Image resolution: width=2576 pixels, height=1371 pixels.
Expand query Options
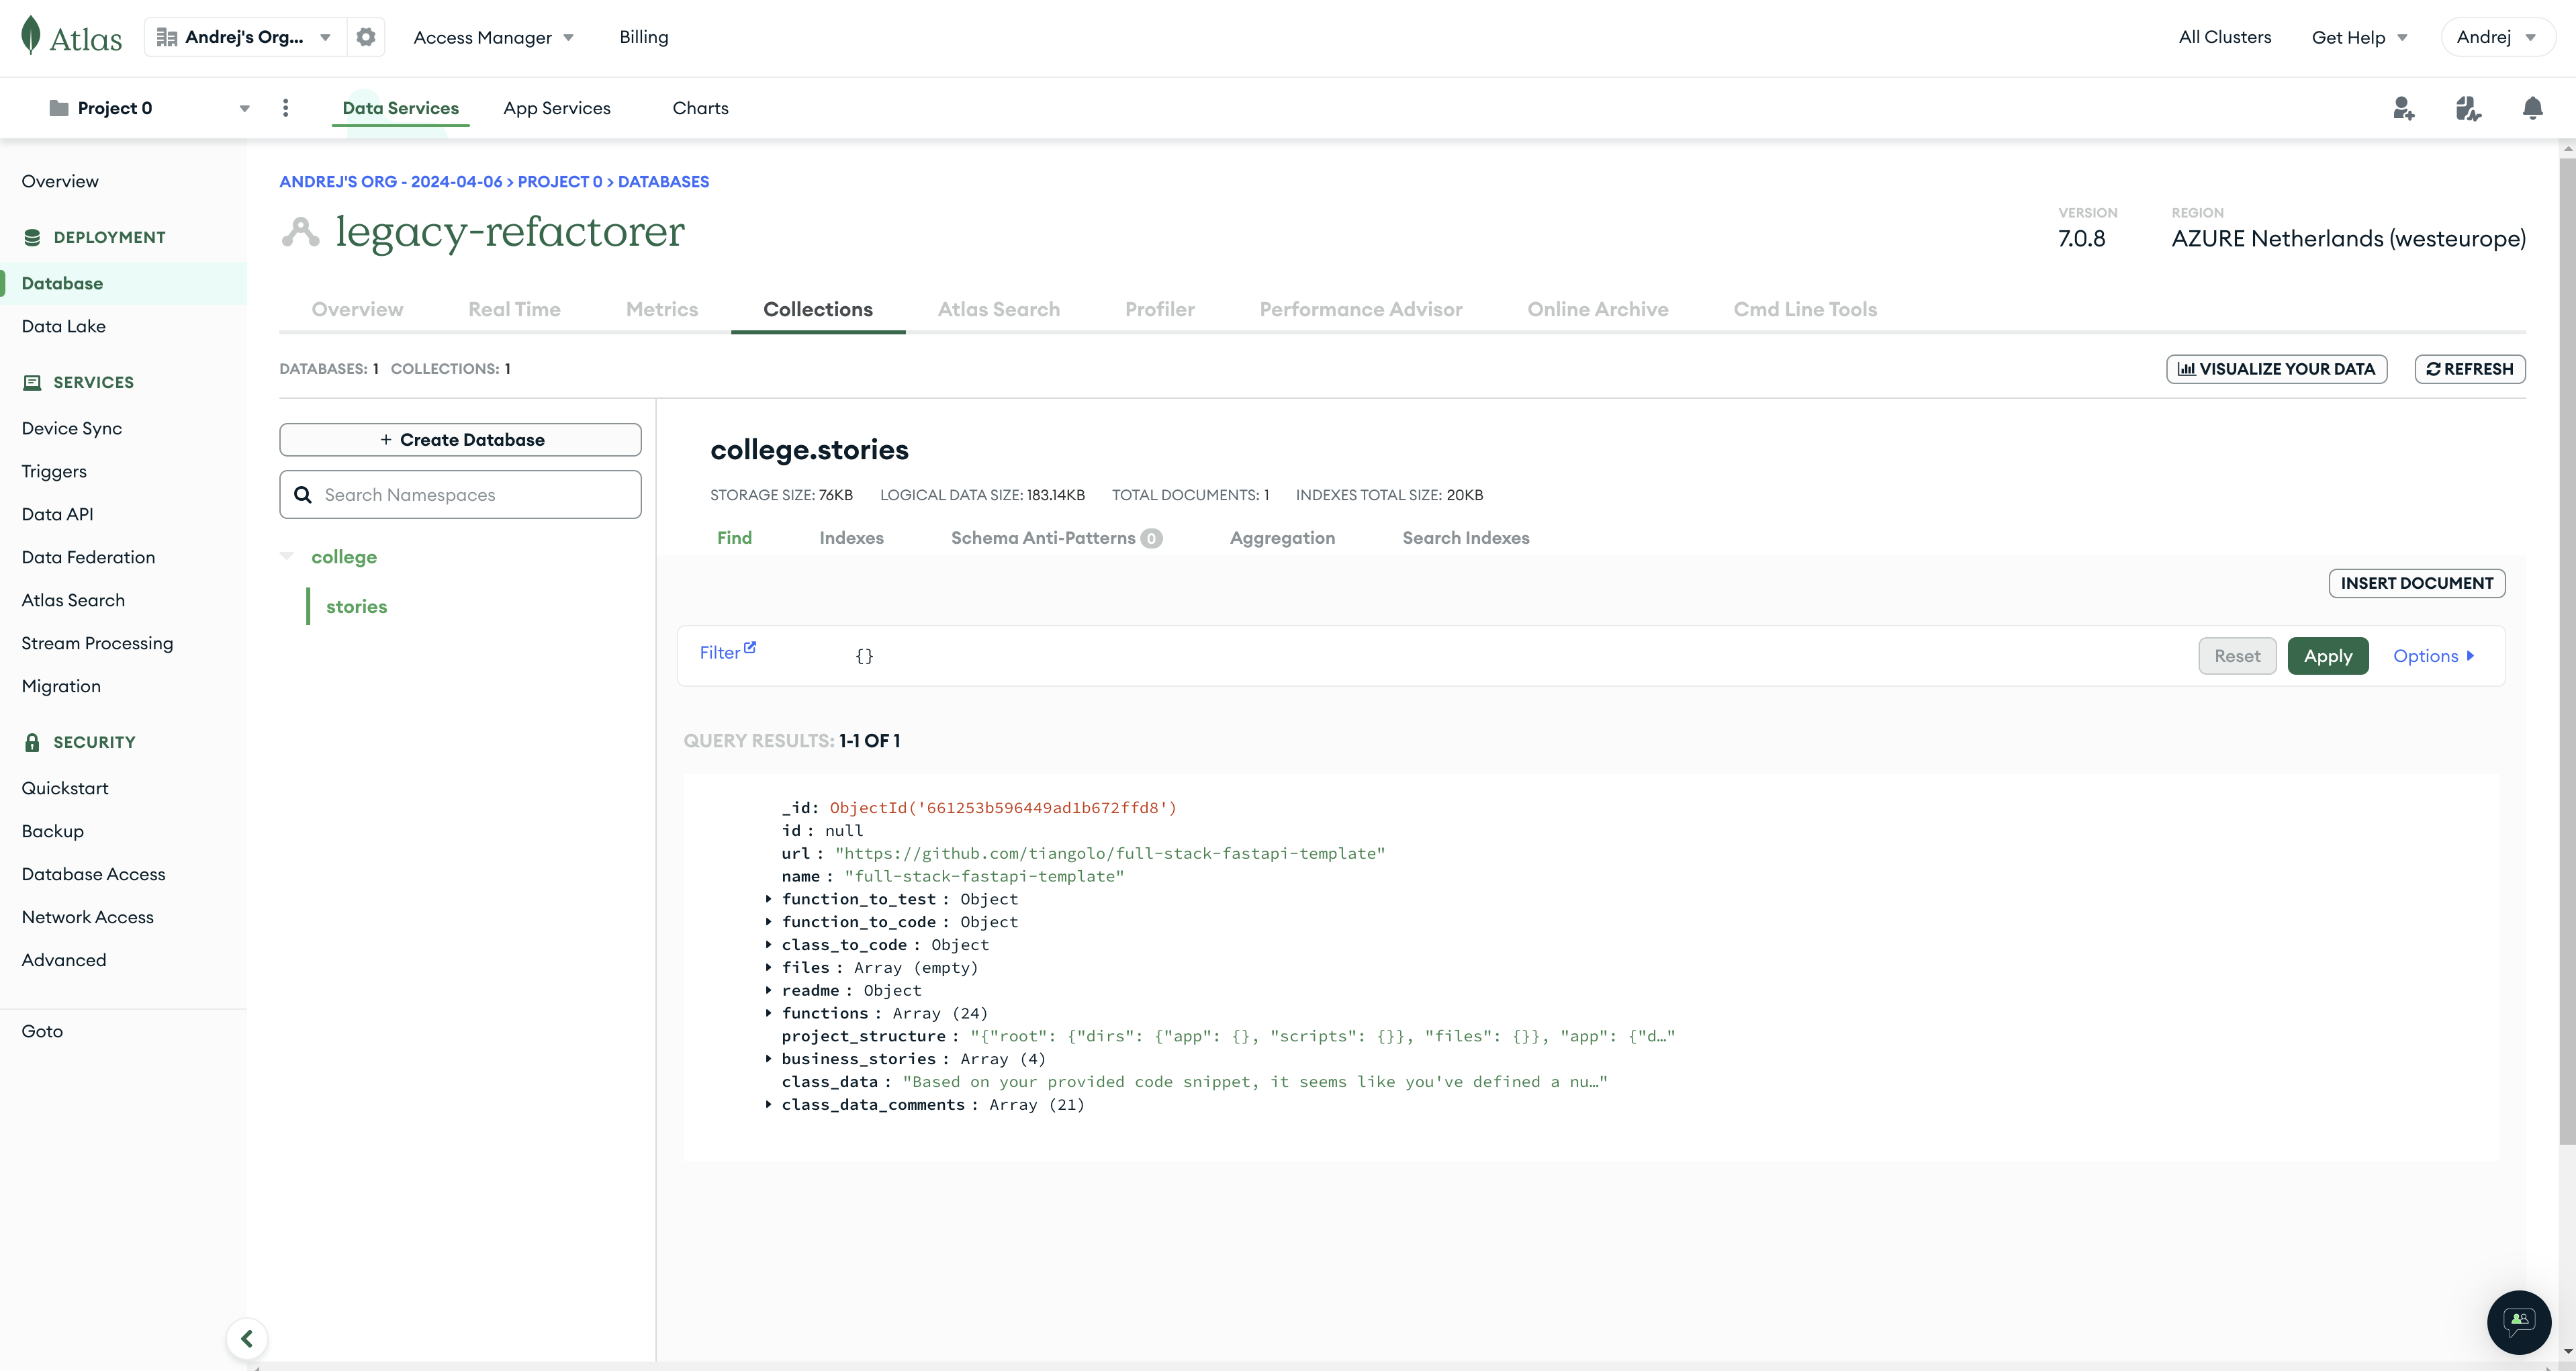(x=2433, y=656)
